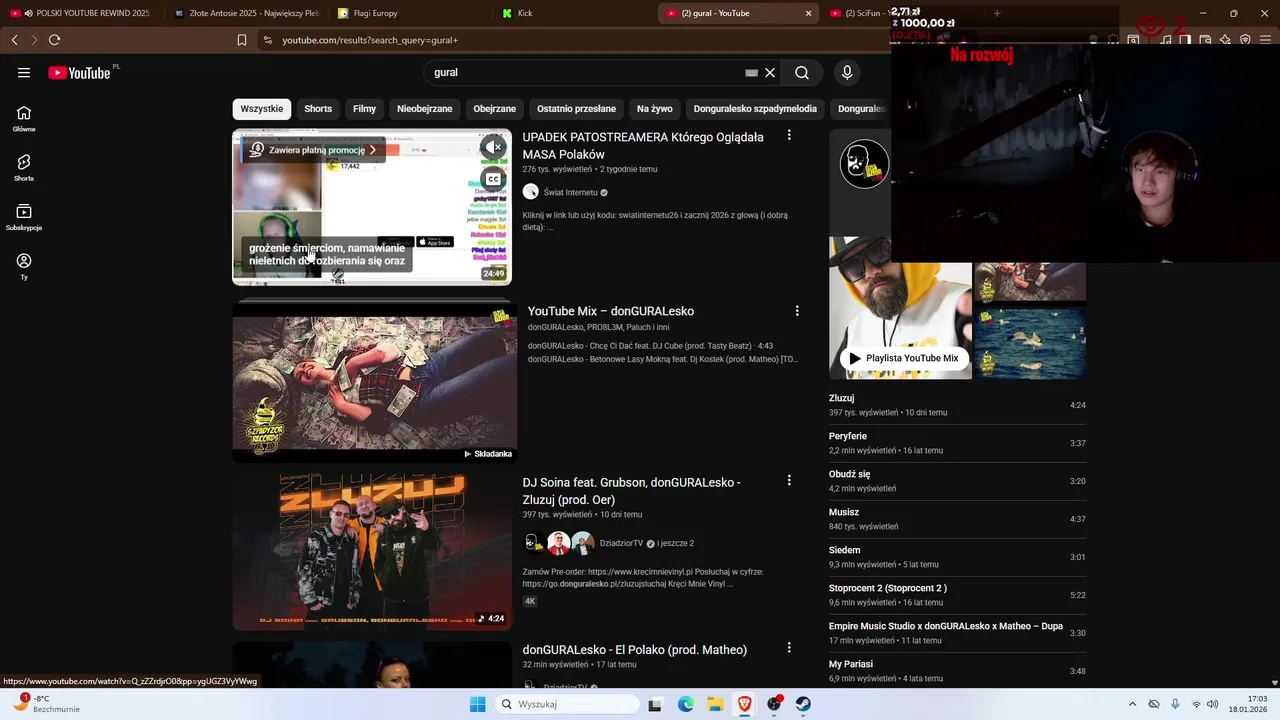Viewport: 1280px width, 720px height.
Task: Open the donGURALesko channel avatar in the side panel
Action: click(865, 165)
